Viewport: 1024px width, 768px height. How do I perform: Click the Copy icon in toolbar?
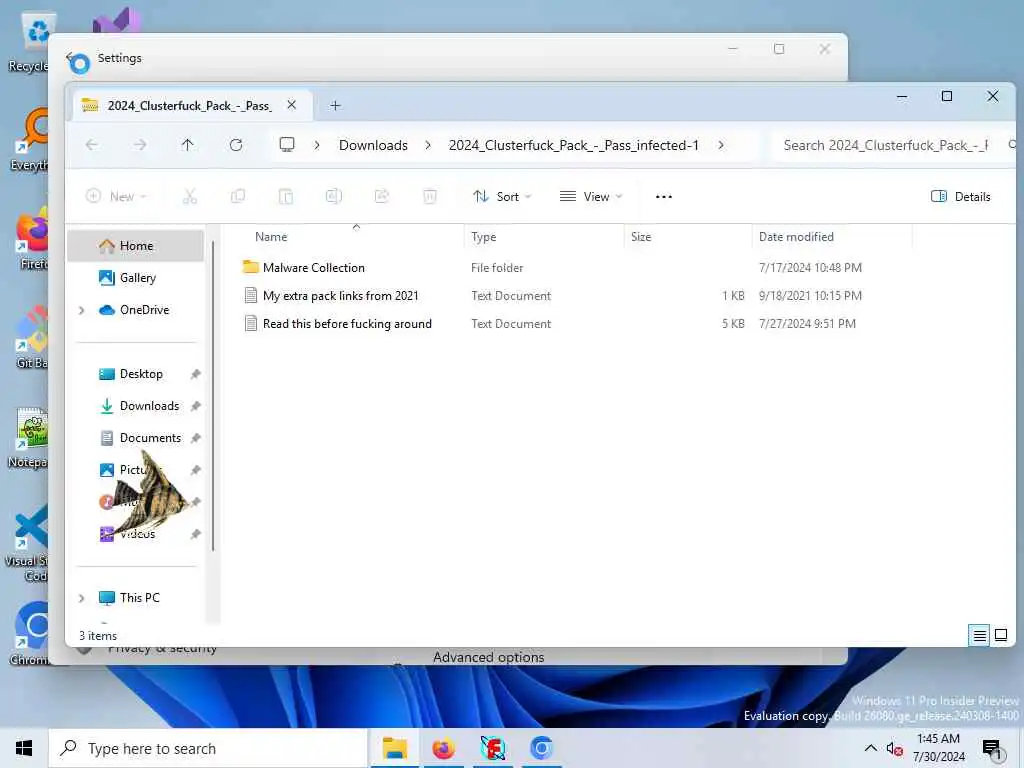click(238, 197)
